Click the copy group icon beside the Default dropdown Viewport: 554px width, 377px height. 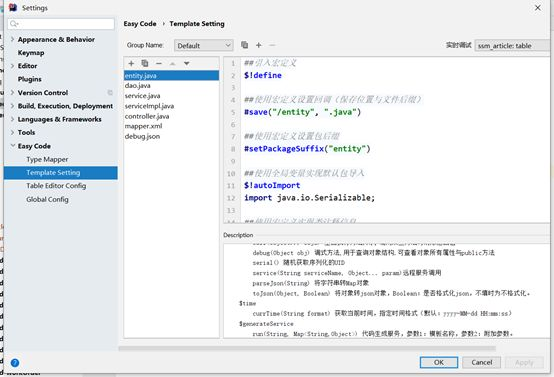pos(244,45)
